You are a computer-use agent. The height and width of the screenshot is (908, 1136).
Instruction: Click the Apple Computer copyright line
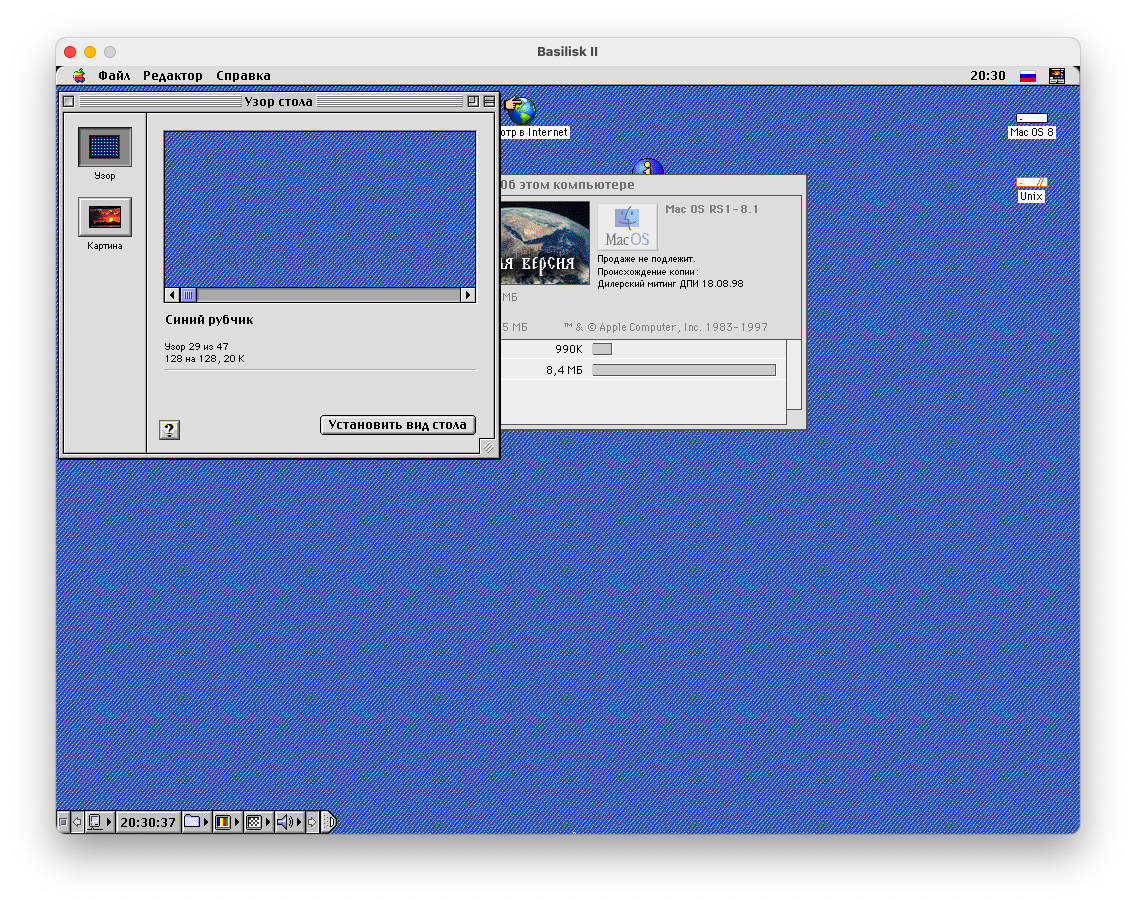pos(665,328)
